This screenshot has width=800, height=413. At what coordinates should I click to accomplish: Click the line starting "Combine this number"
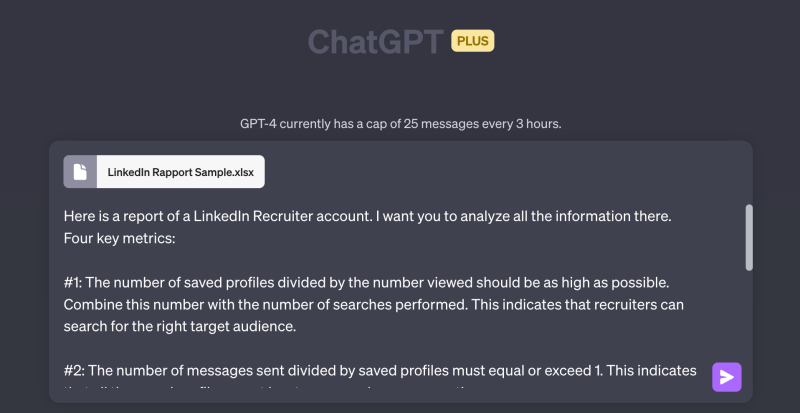pyautogui.click(x=373, y=305)
